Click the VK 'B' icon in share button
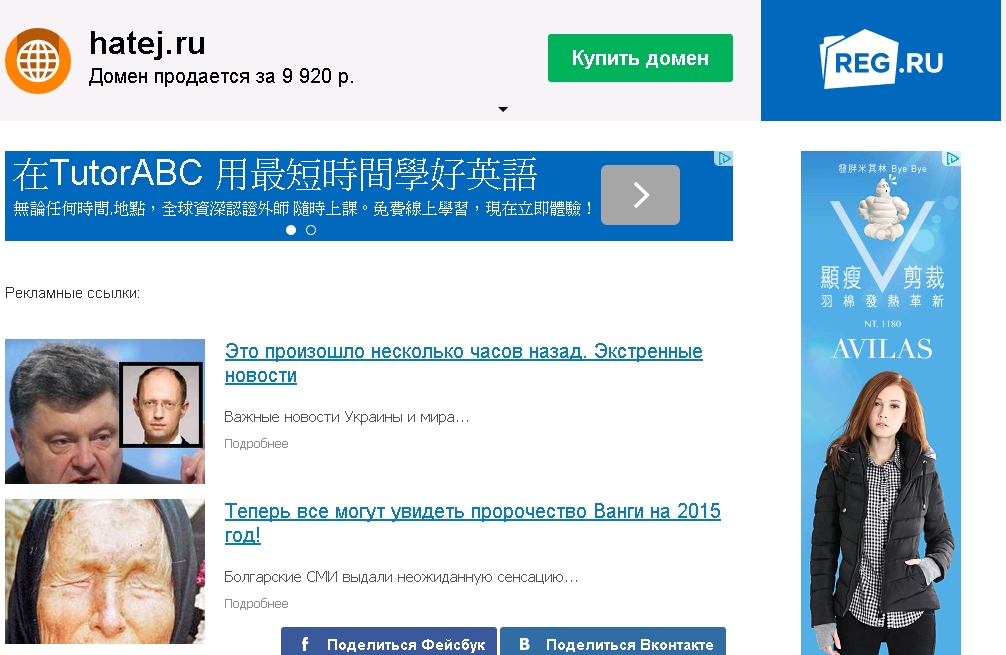 (x=524, y=645)
